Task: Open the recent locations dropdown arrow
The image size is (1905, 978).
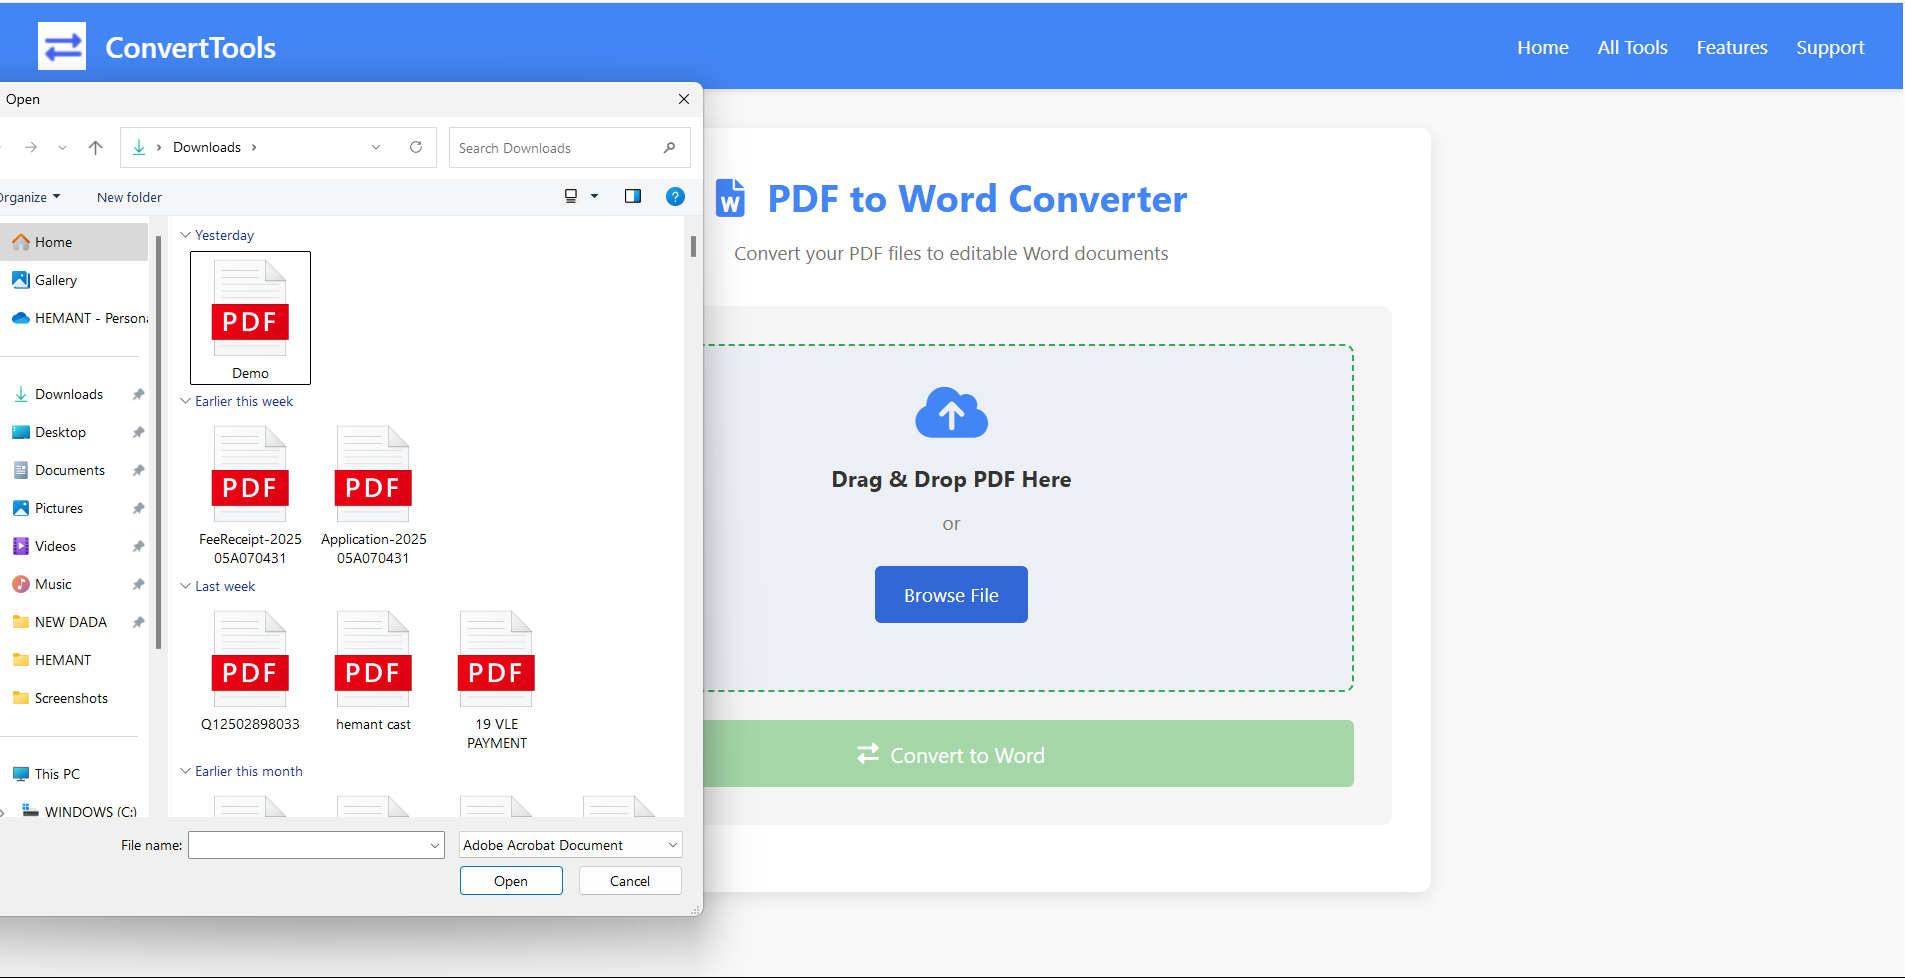Action: pos(62,147)
